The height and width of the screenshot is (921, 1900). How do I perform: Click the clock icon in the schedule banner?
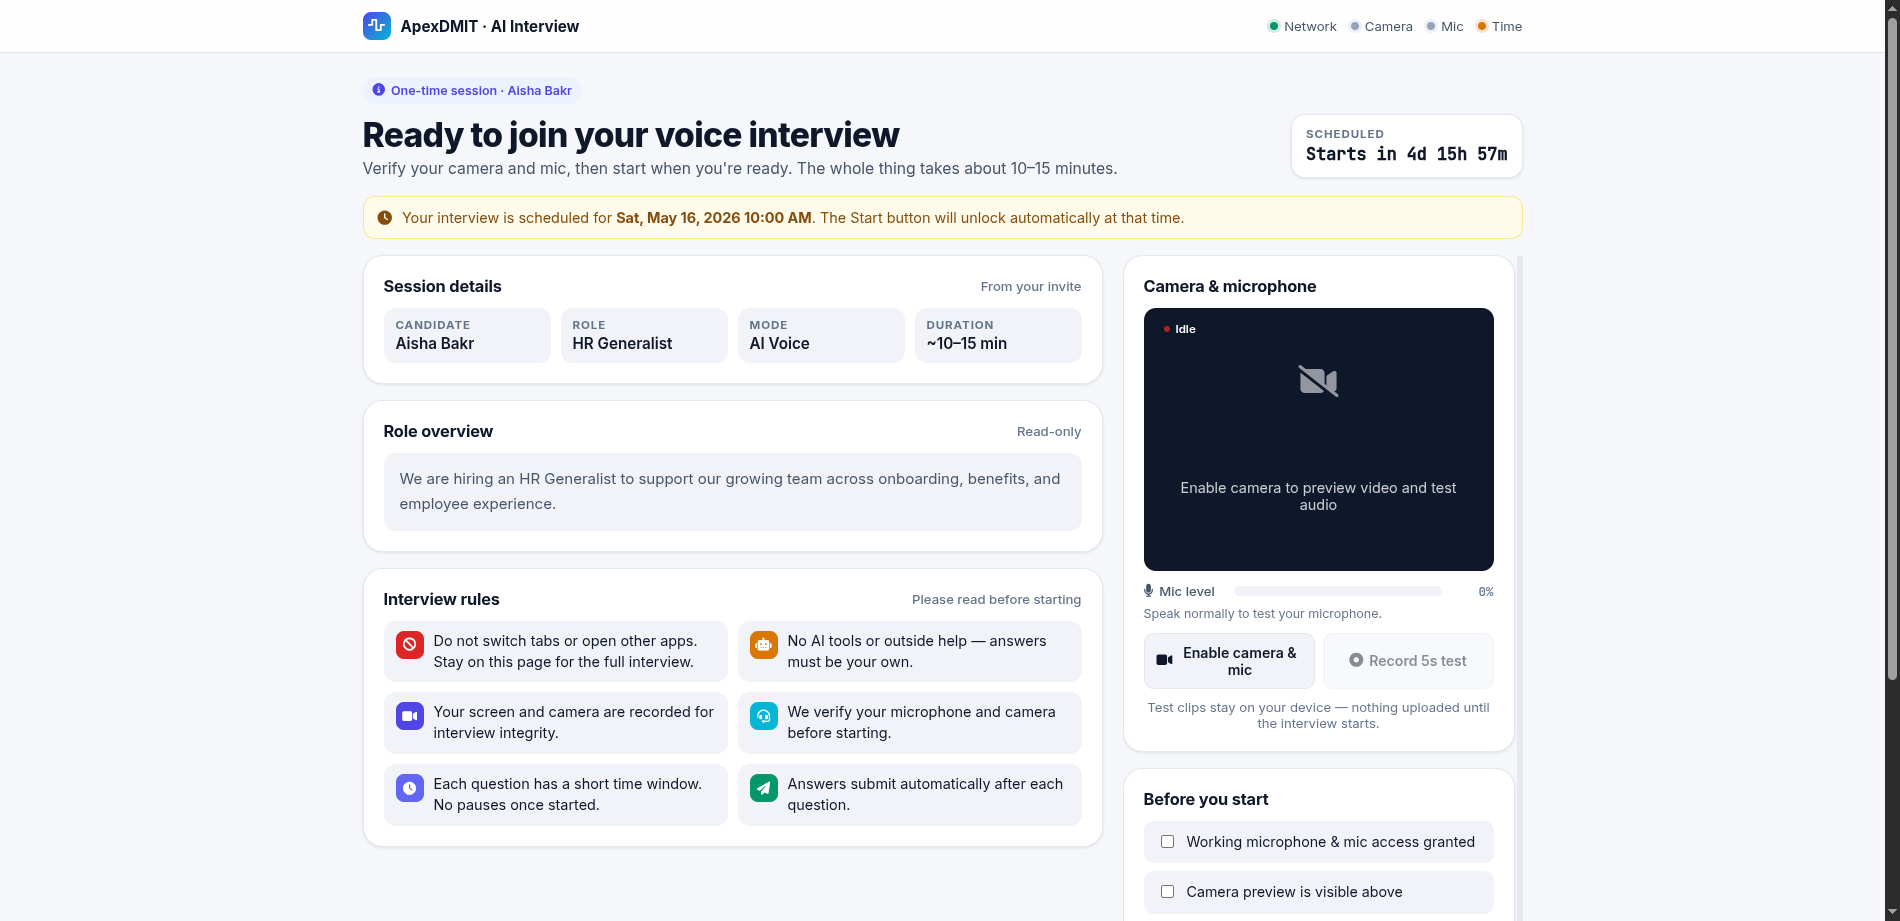click(385, 218)
